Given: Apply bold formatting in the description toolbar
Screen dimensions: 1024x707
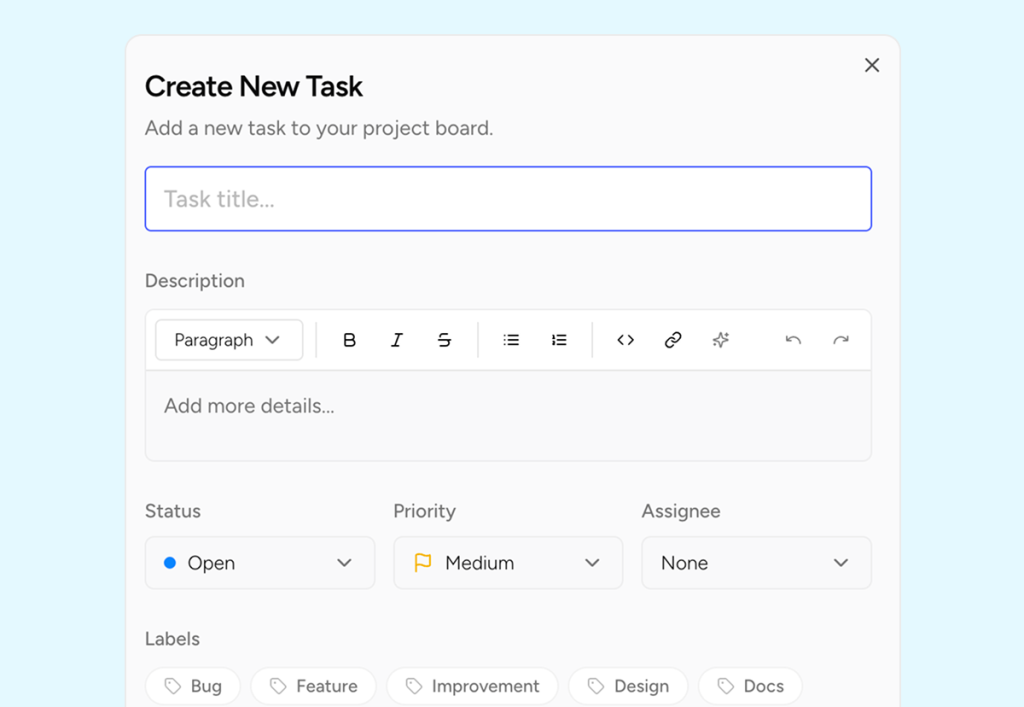Looking at the screenshot, I should click(349, 340).
